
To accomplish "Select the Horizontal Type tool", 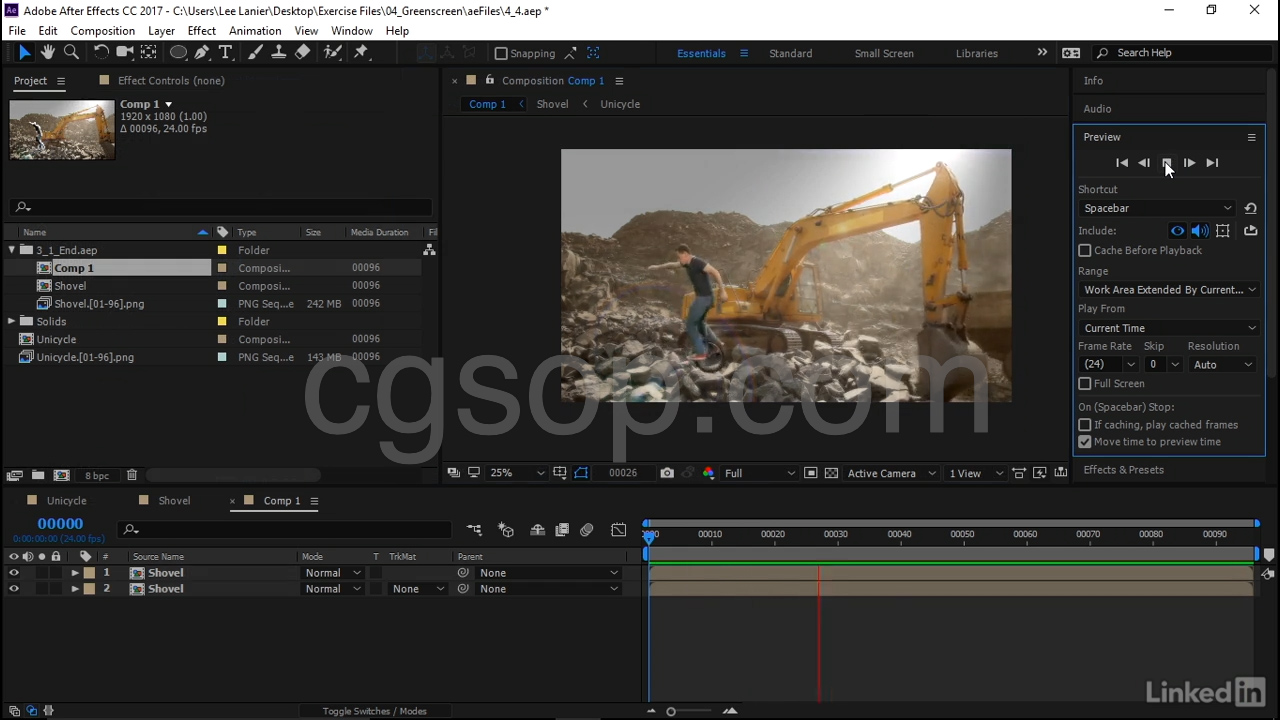I will point(226,53).
